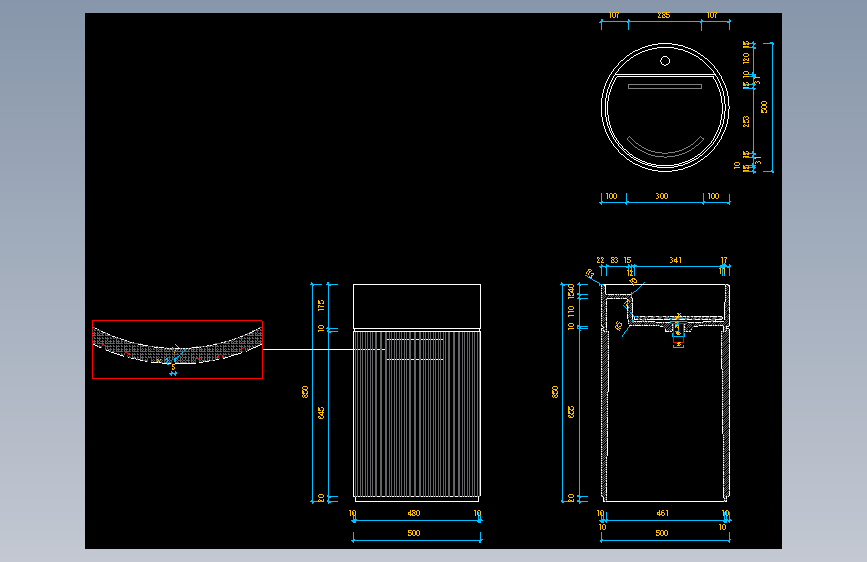Select the 500 overall width under section view
Viewport: 867px width, 562px height.
point(662,533)
